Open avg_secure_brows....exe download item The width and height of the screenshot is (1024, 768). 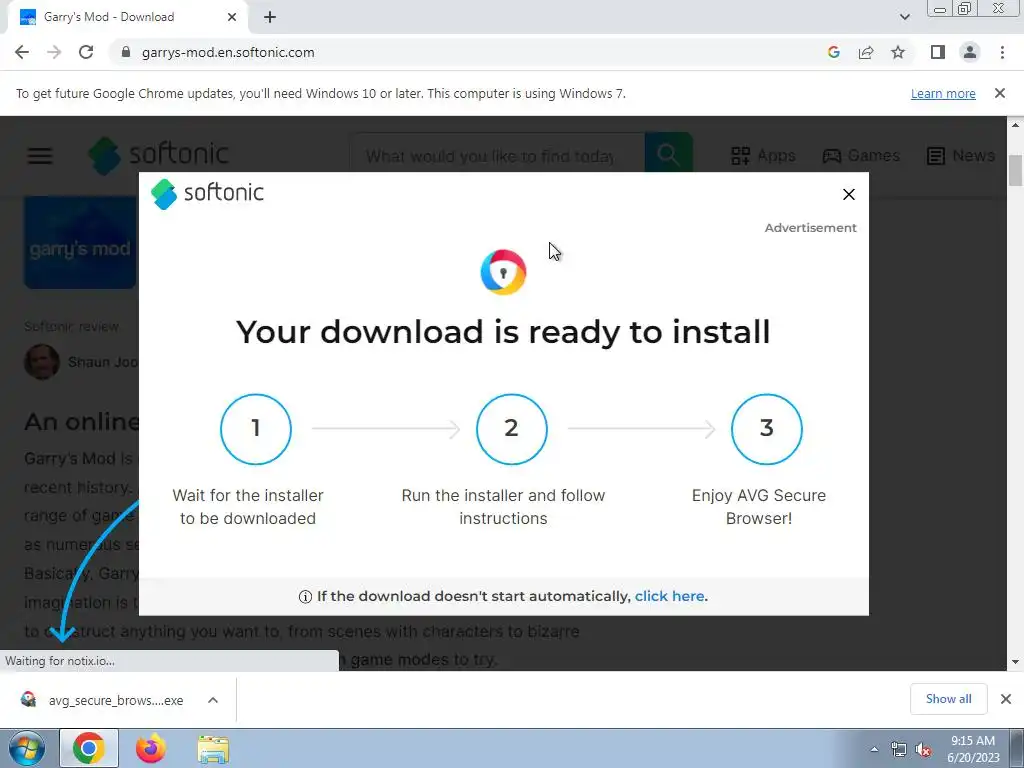[104, 700]
